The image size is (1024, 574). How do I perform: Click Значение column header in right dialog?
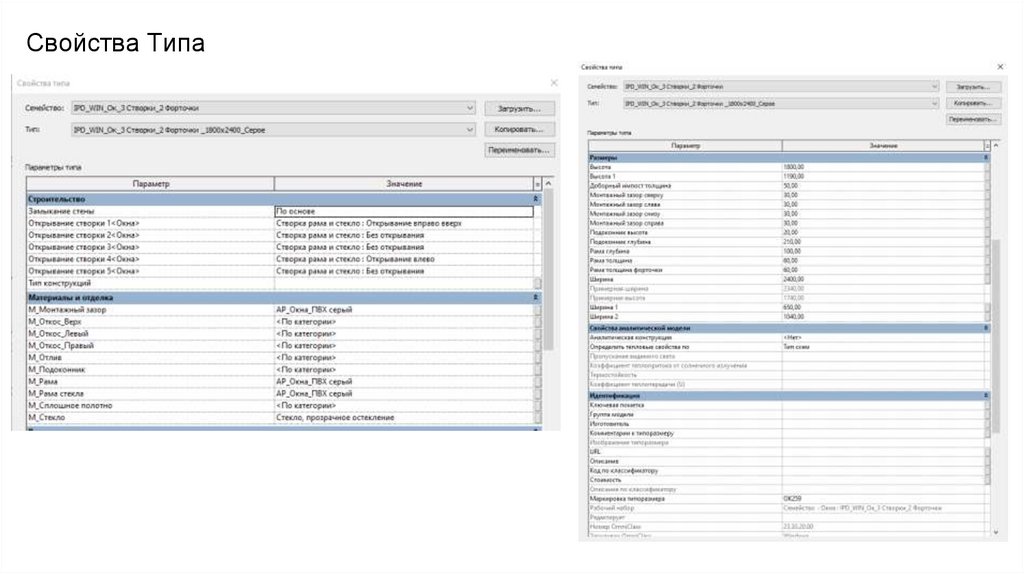pyautogui.click(x=882, y=146)
